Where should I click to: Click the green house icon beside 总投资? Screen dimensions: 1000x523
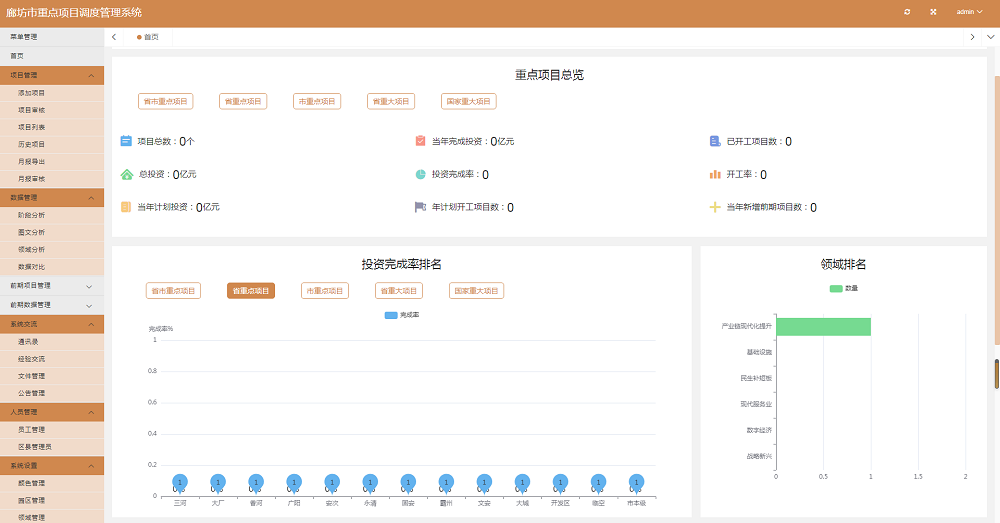(126, 174)
